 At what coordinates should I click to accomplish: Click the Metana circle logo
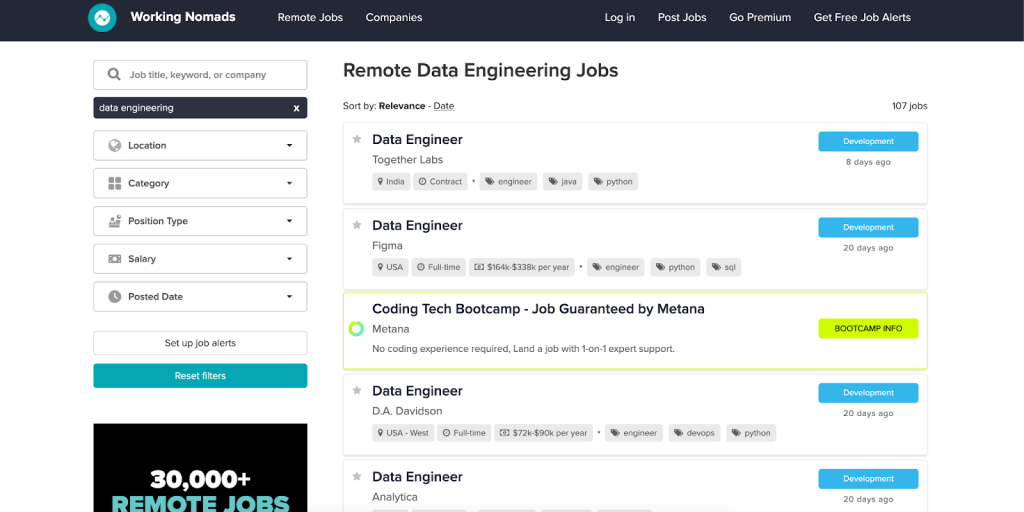[356, 328]
